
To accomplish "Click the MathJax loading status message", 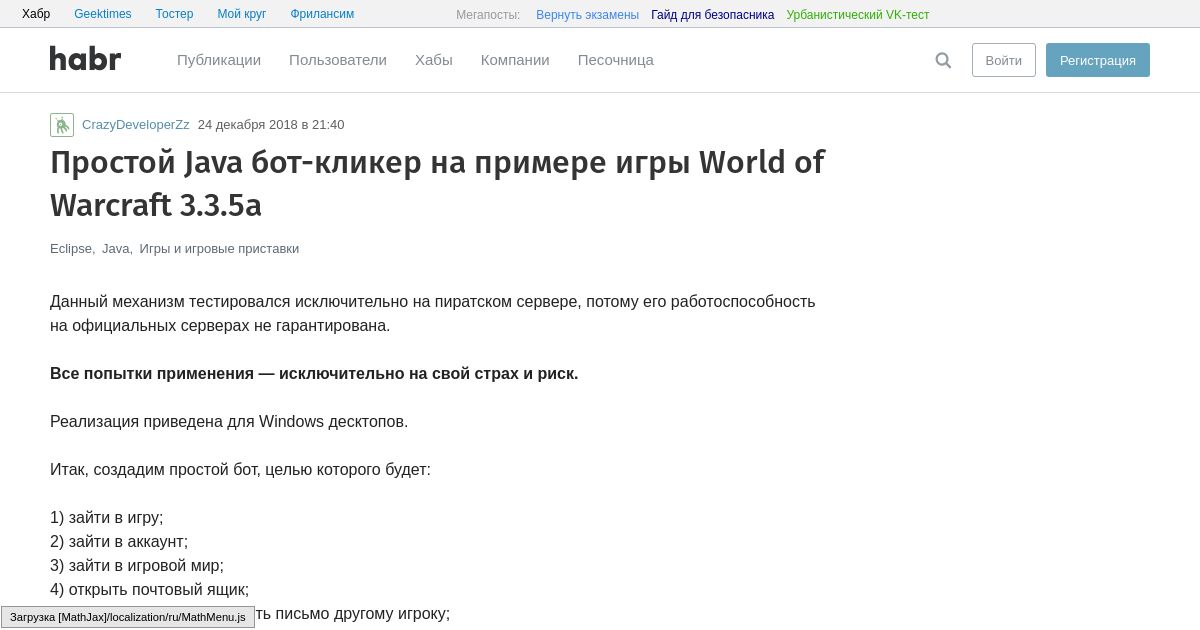I will 128,617.
